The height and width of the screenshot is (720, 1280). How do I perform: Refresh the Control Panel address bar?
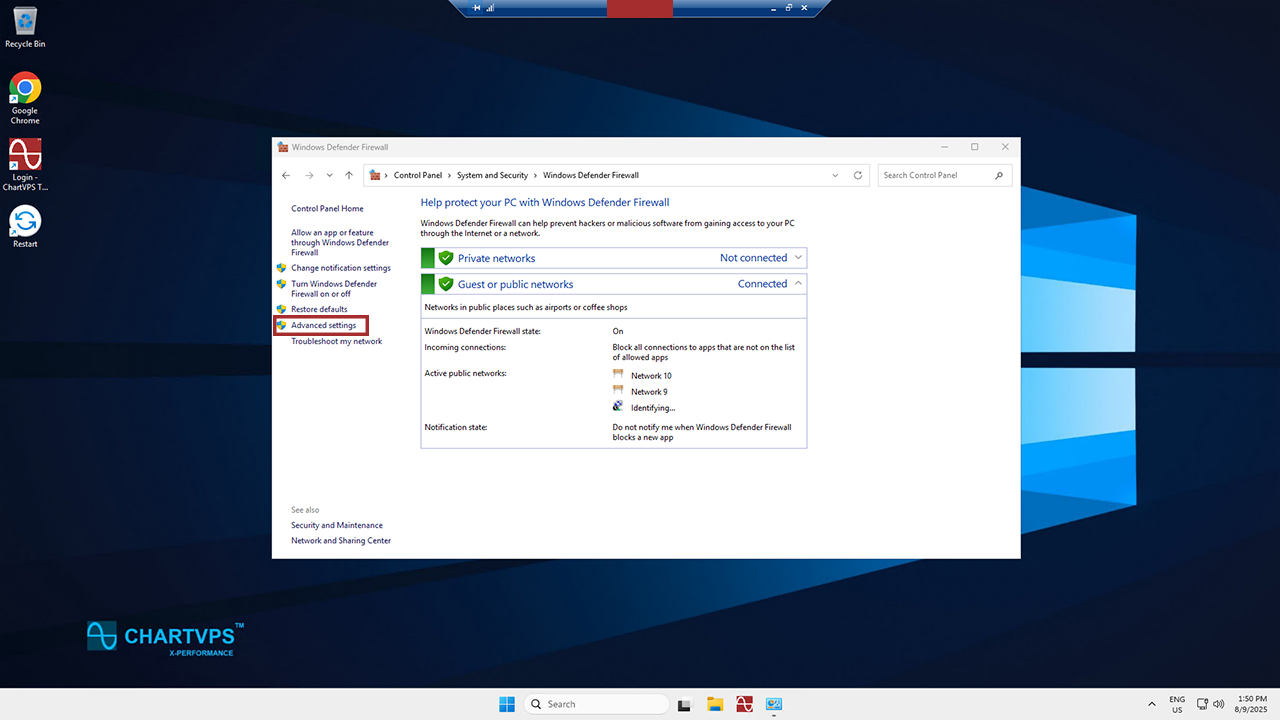(857, 175)
